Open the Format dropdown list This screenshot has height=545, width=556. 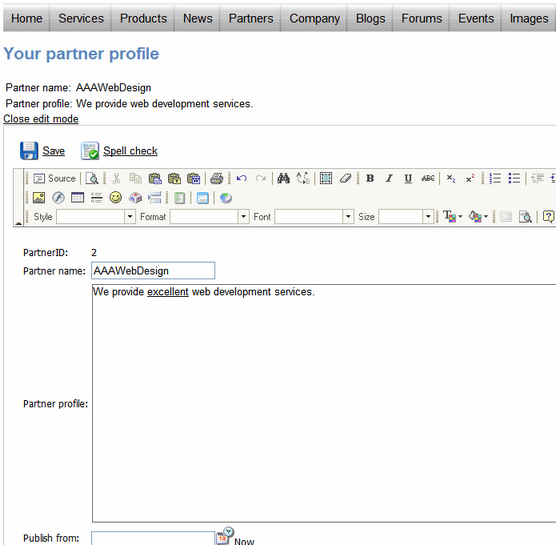(243, 217)
